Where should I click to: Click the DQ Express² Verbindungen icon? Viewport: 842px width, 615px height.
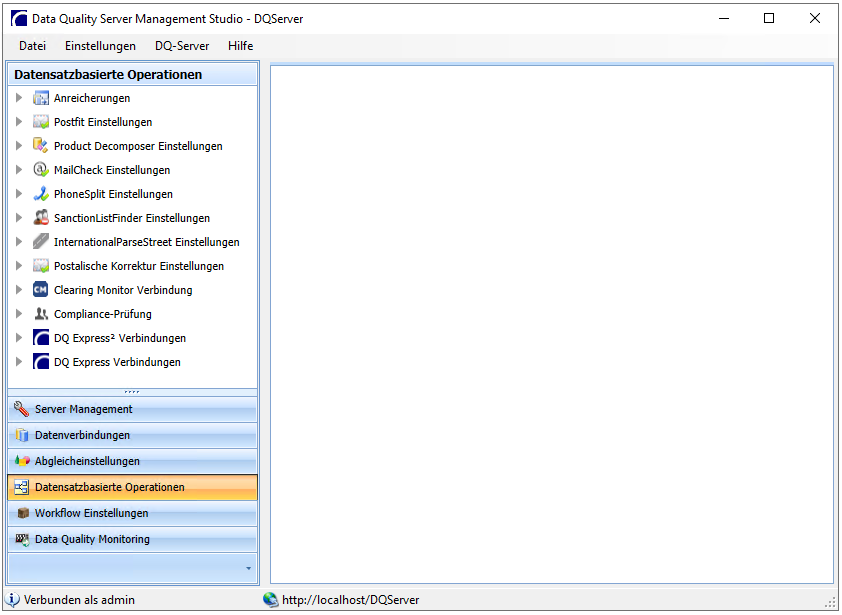click(x=41, y=338)
